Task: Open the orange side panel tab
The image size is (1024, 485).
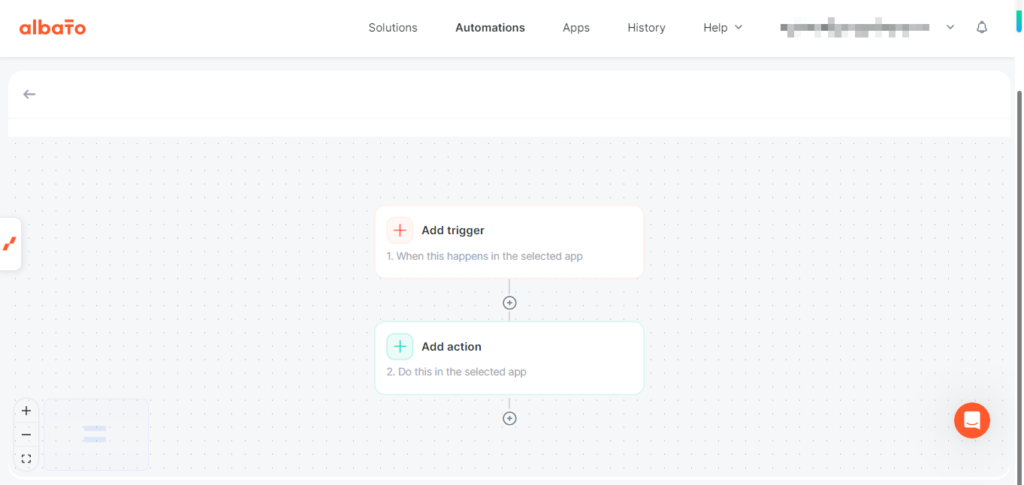Action: point(10,244)
